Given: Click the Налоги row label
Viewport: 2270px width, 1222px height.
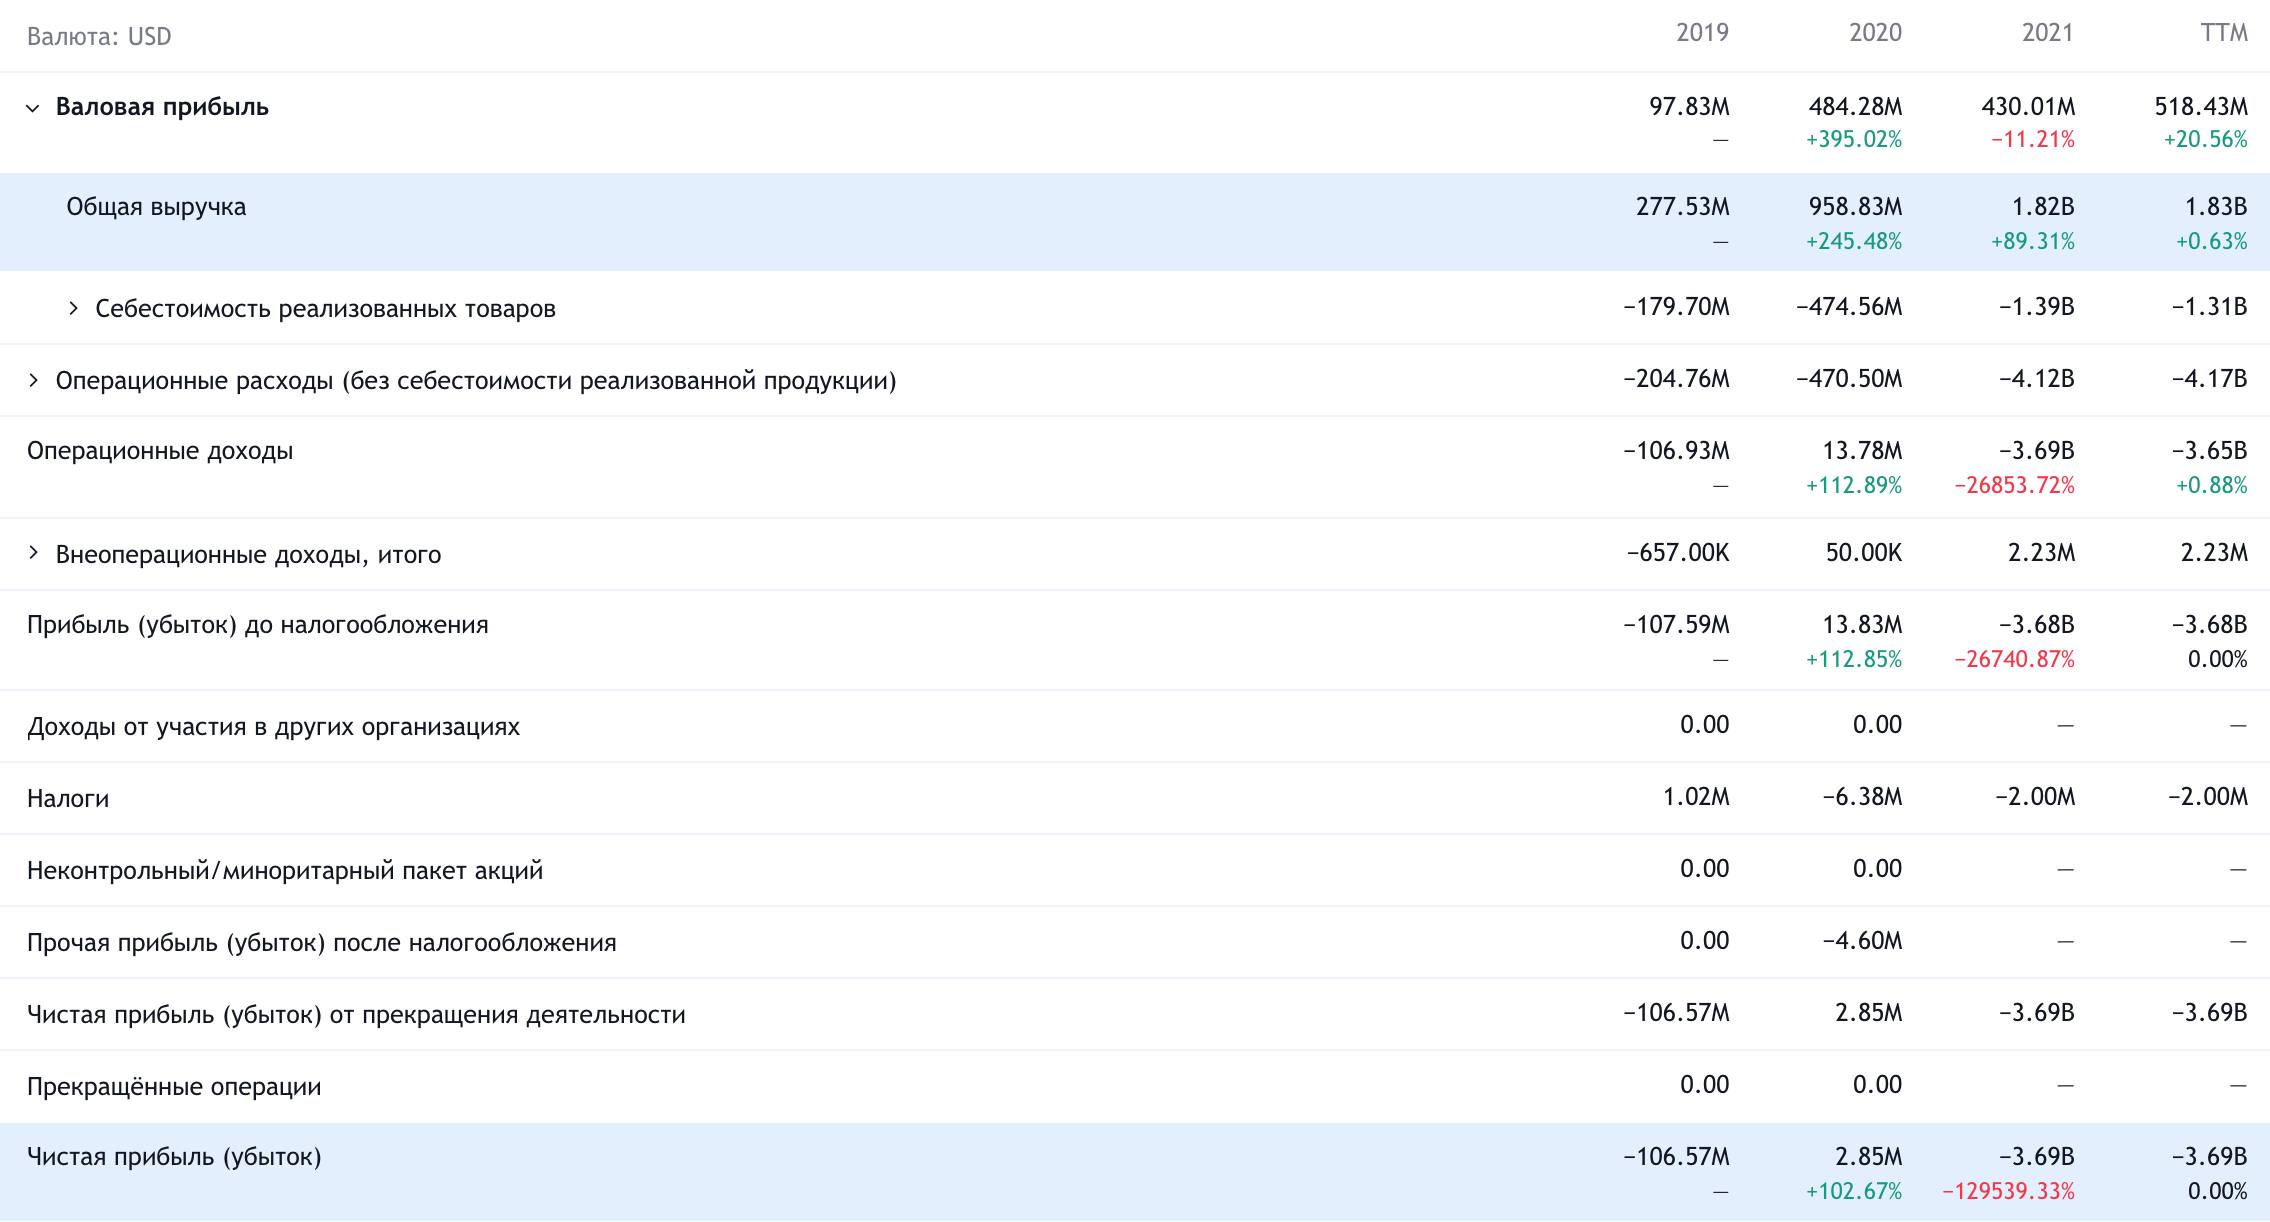Looking at the screenshot, I should tap(68, 798).
